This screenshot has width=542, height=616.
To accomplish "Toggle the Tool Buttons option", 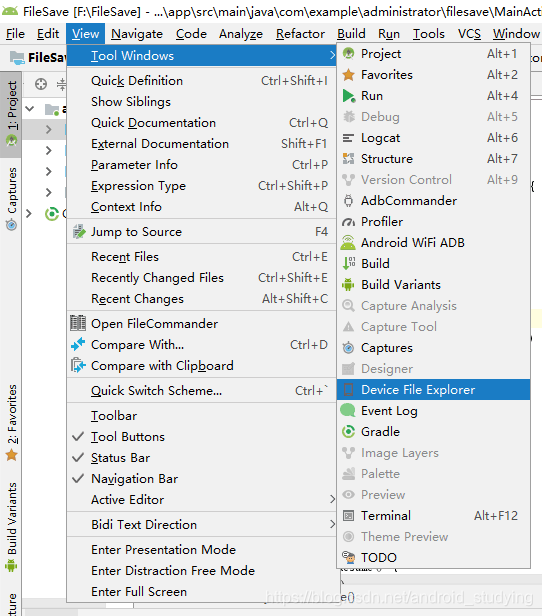I will click(201, 437).
